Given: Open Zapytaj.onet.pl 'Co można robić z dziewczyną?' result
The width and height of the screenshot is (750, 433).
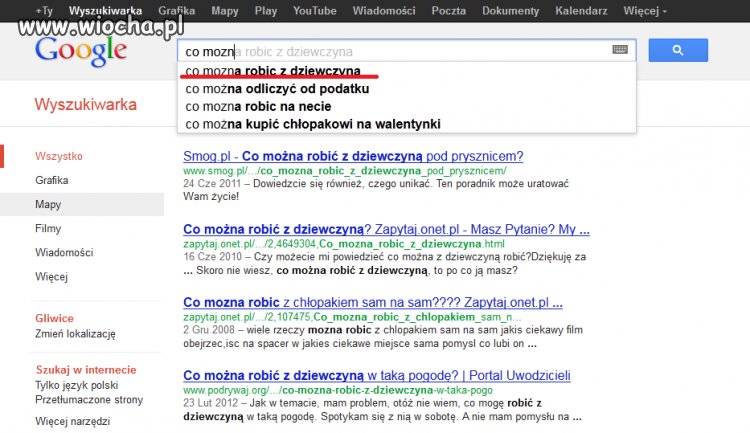Looking at the screenshot, I should tap(386, 229).
